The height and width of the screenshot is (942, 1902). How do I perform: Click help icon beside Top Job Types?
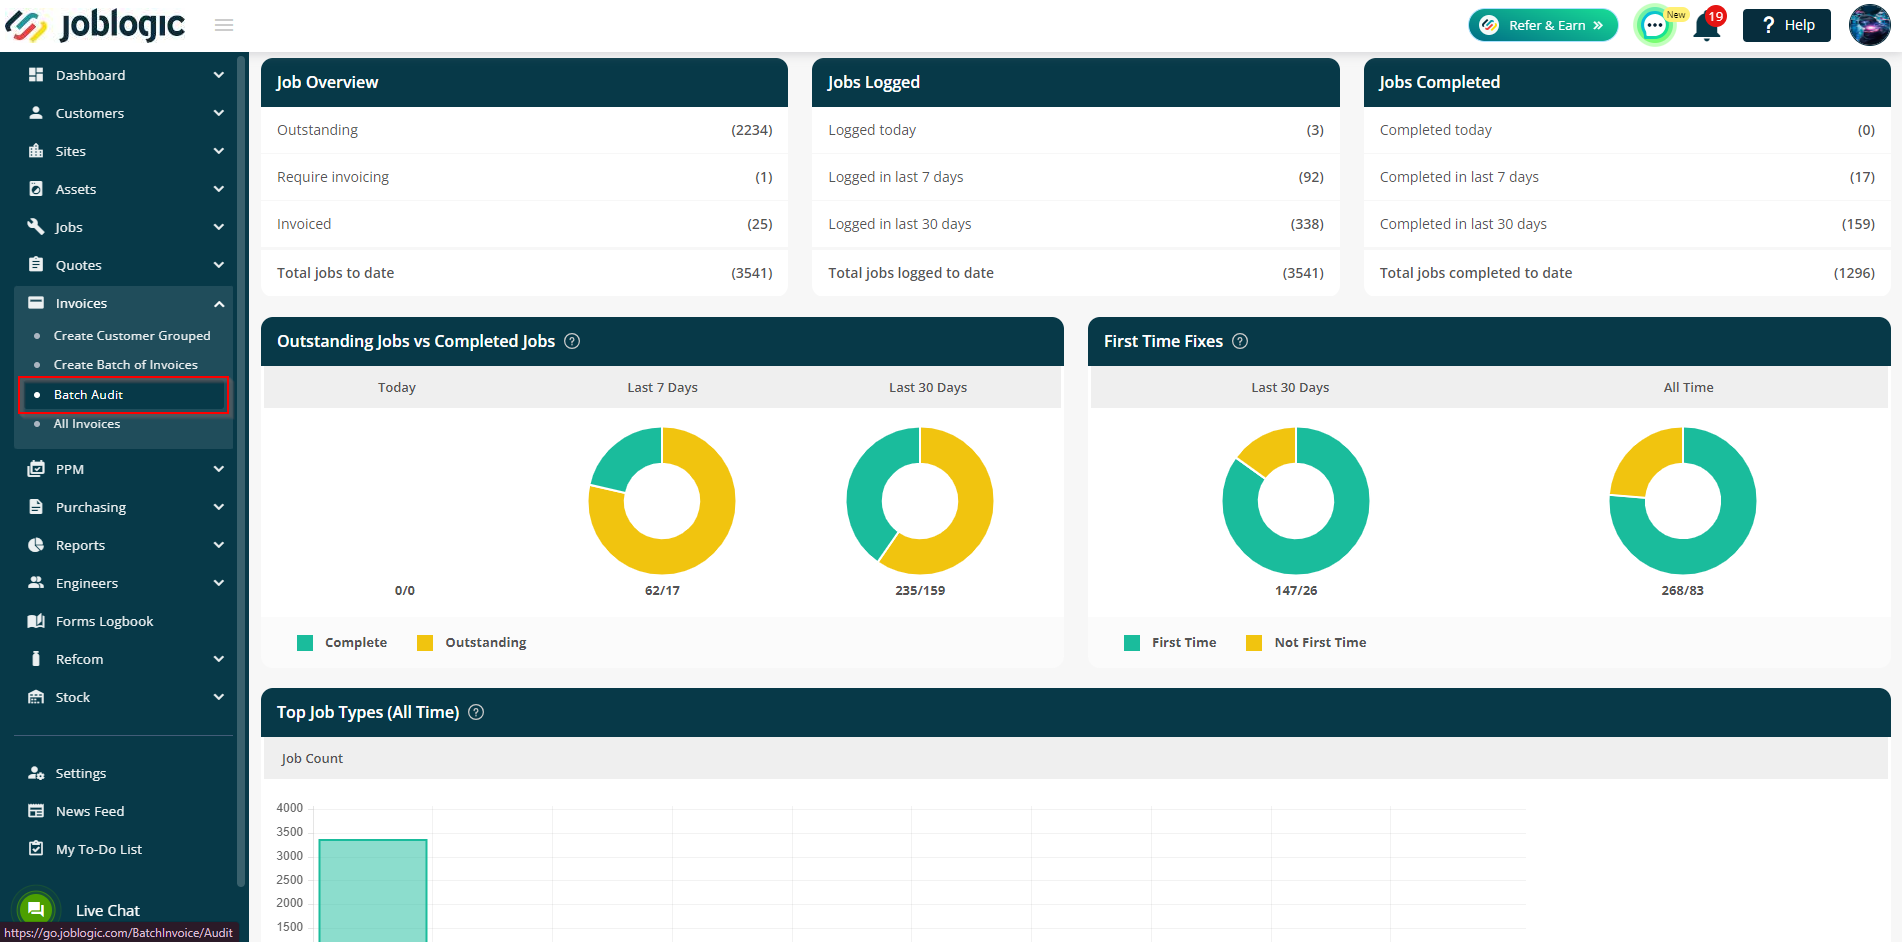[x=476, y=712]
